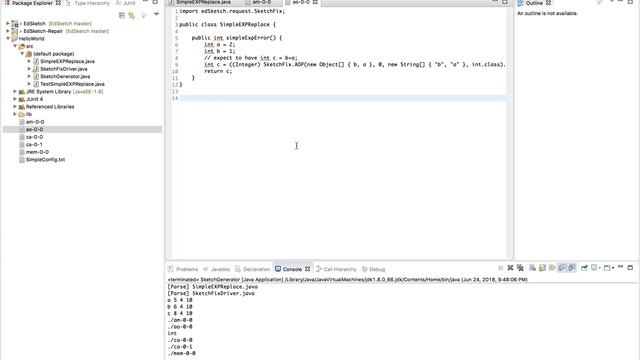The image size is (640, 360).
Task: Select SketchFixDriver.java file in explorer
Action: pyautogui.click(x=64, y=69)
